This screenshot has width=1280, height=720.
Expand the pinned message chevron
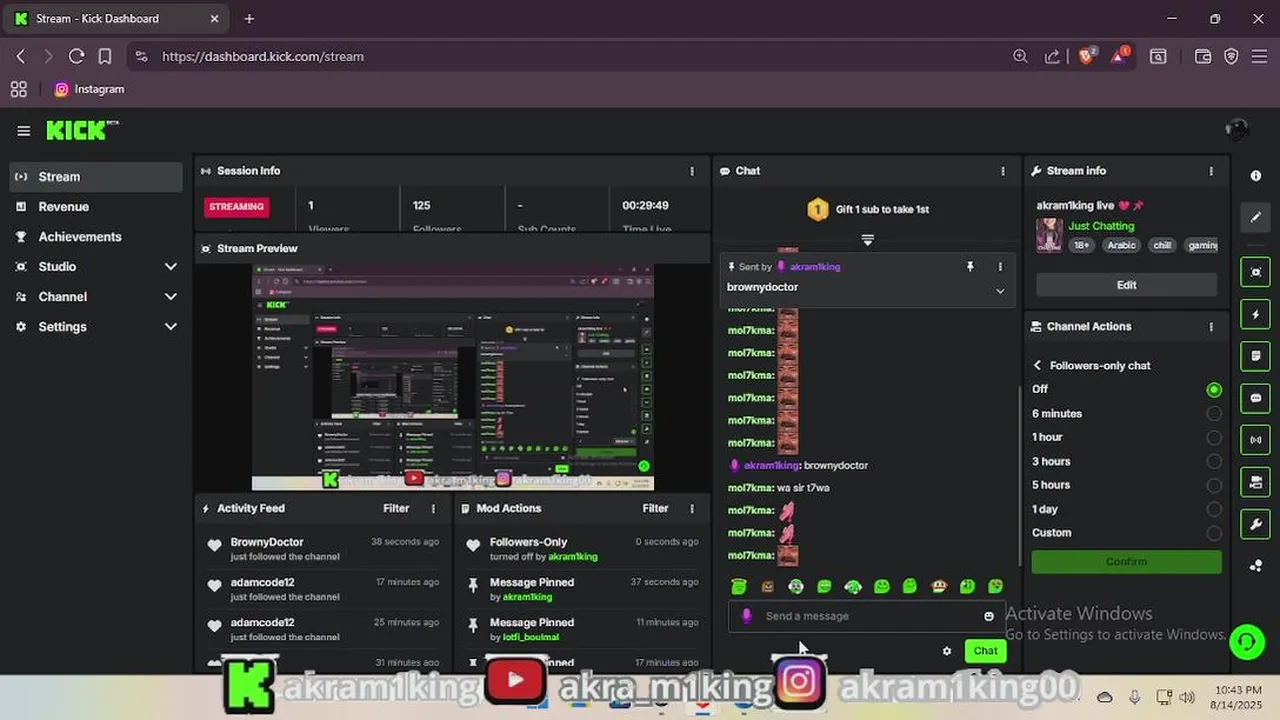point(1000,291)
